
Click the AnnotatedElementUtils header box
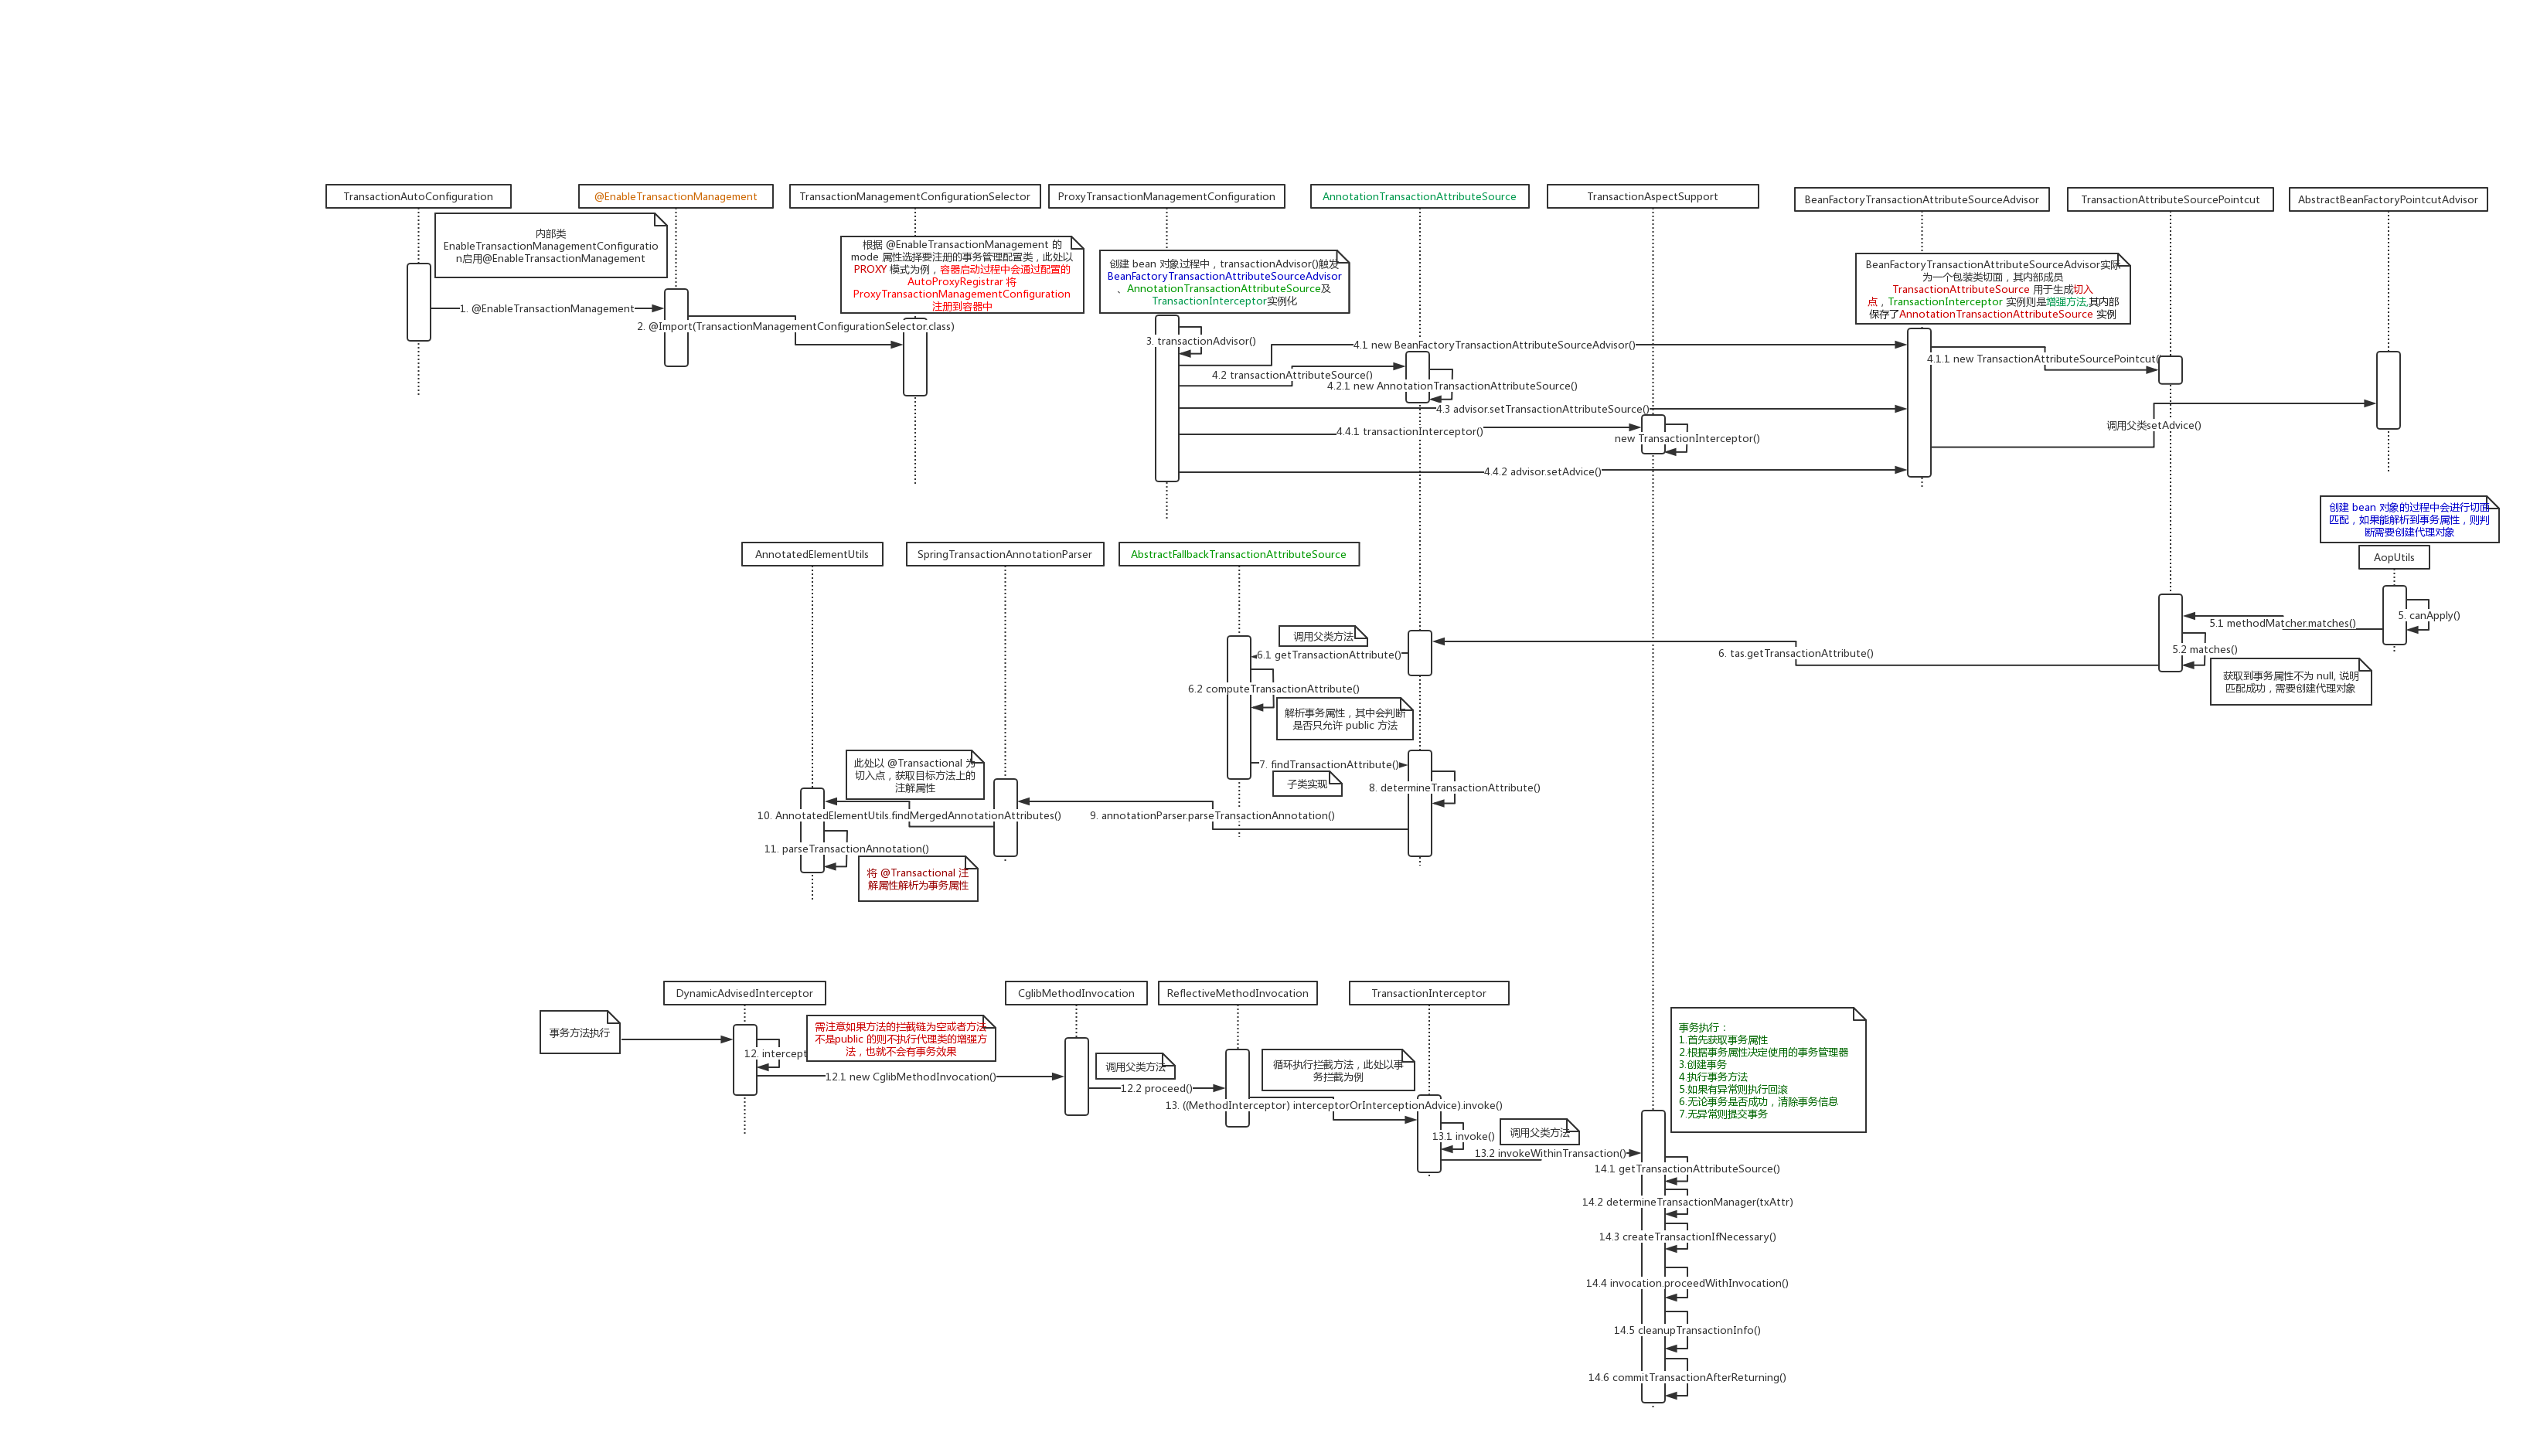click(x=811, y=554)
